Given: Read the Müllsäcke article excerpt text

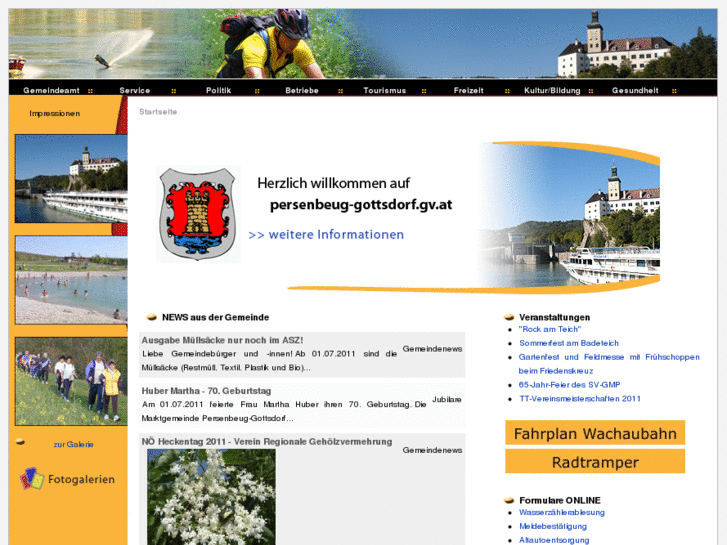Looking at the screenshot, I should point(269,361).
